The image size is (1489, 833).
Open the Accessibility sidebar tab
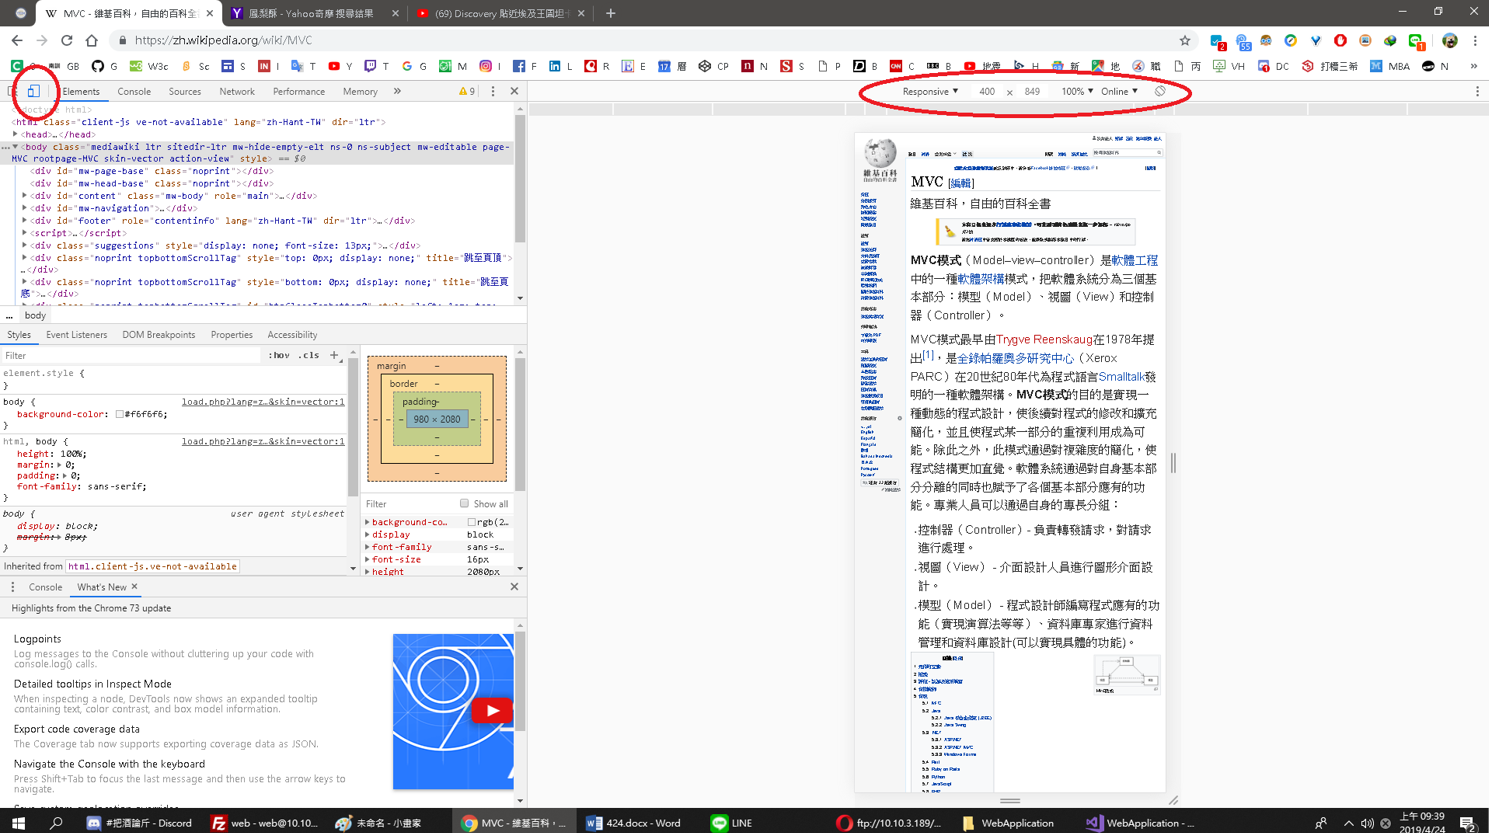[292, 334]
